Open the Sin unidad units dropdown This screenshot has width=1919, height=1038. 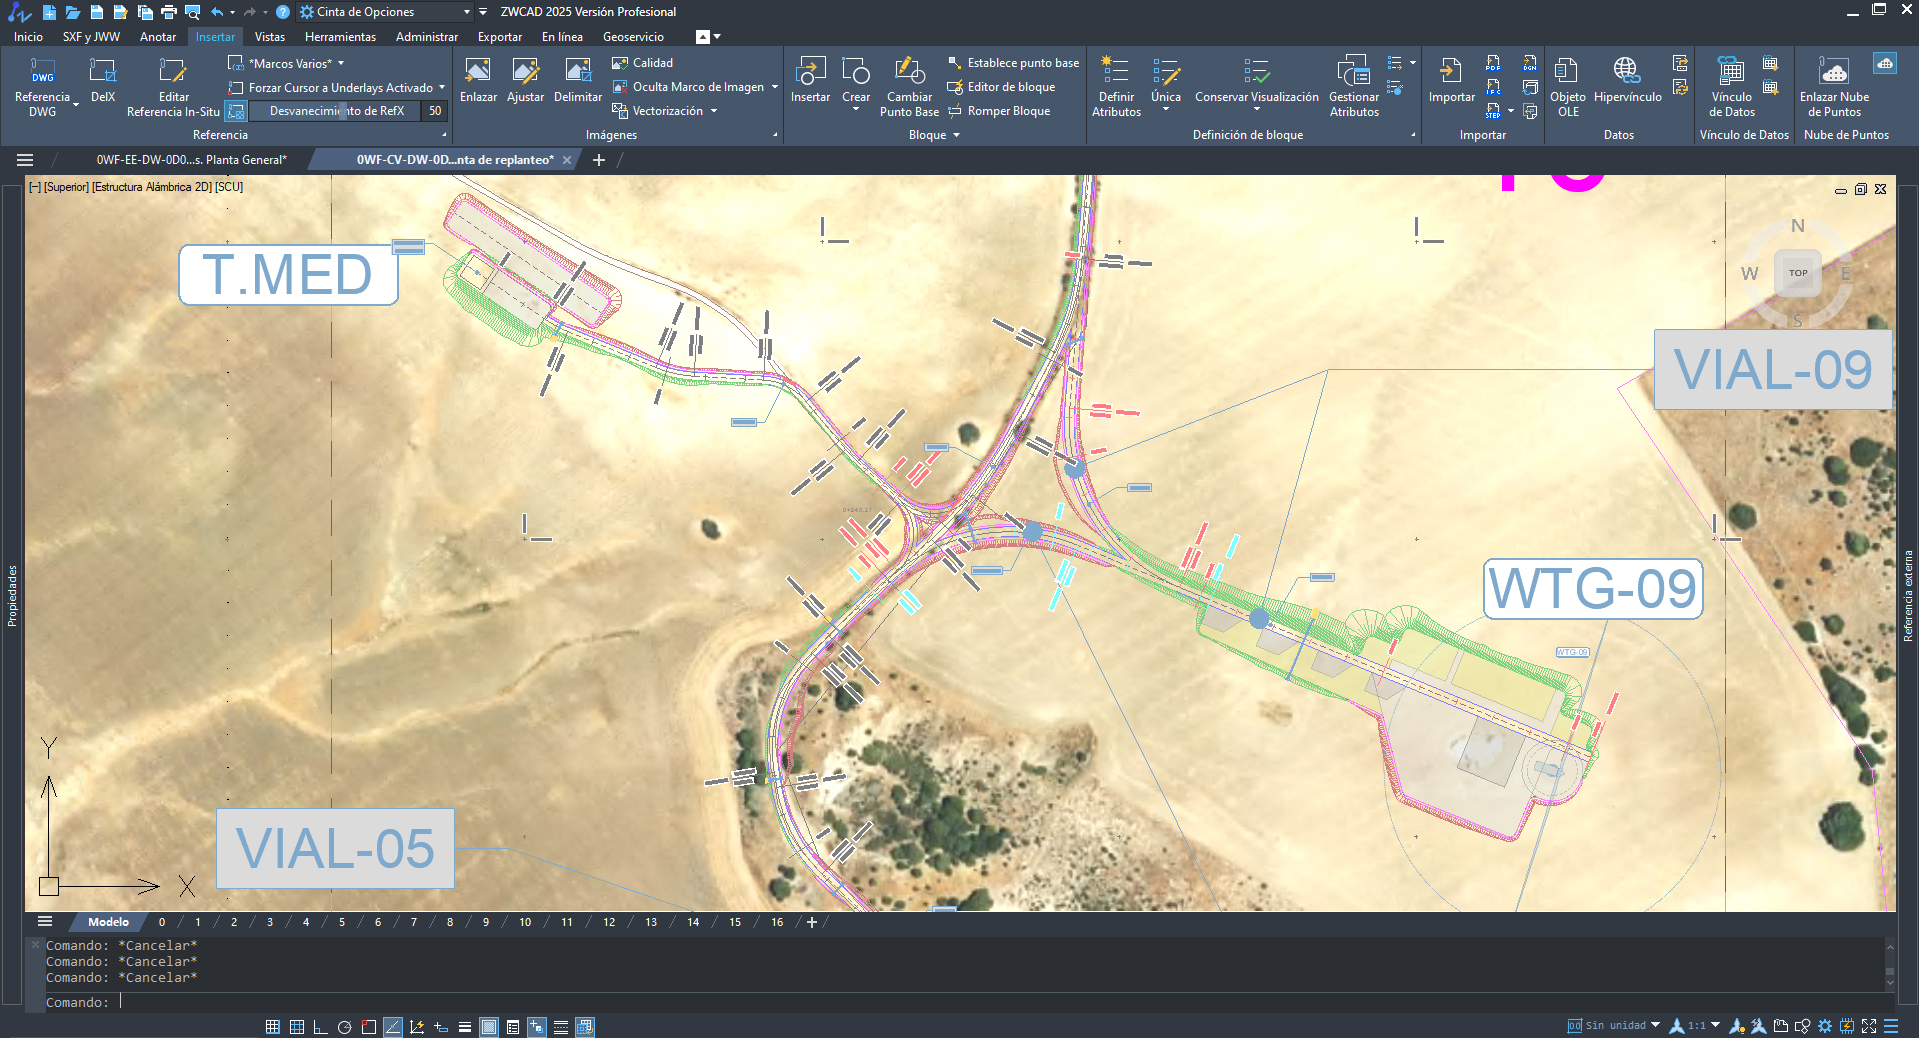click(1655, 1025)
